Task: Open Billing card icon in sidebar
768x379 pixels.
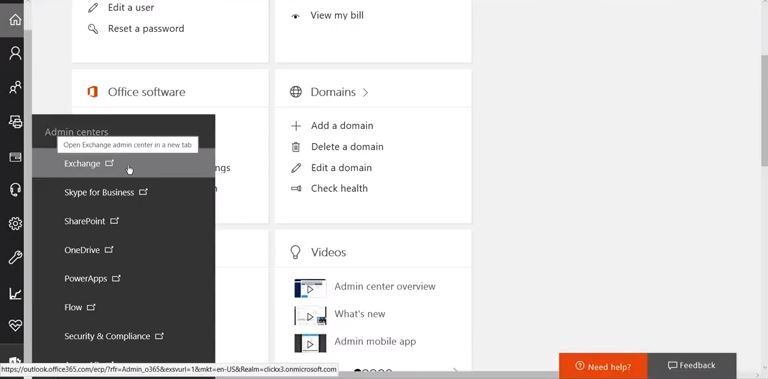Action: [15, 157]
